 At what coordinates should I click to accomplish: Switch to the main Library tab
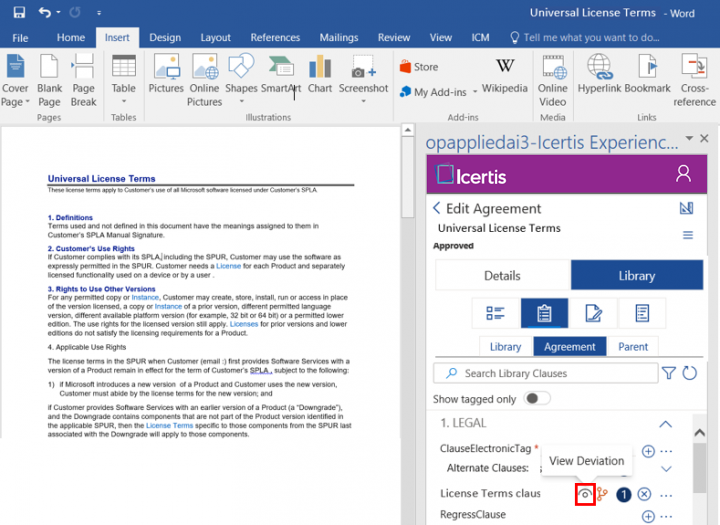tap(636, 276)
